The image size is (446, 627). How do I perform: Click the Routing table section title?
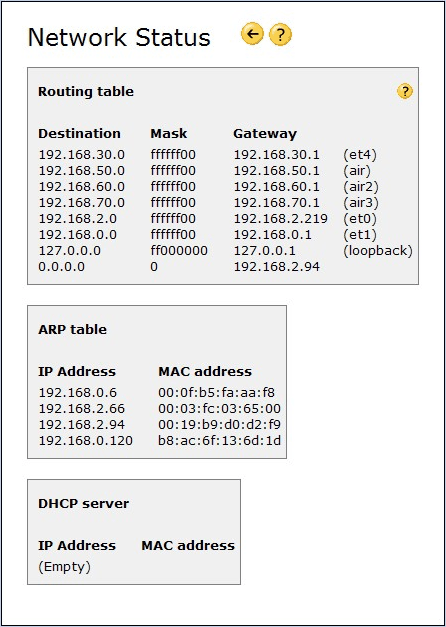tap(86, 92)
